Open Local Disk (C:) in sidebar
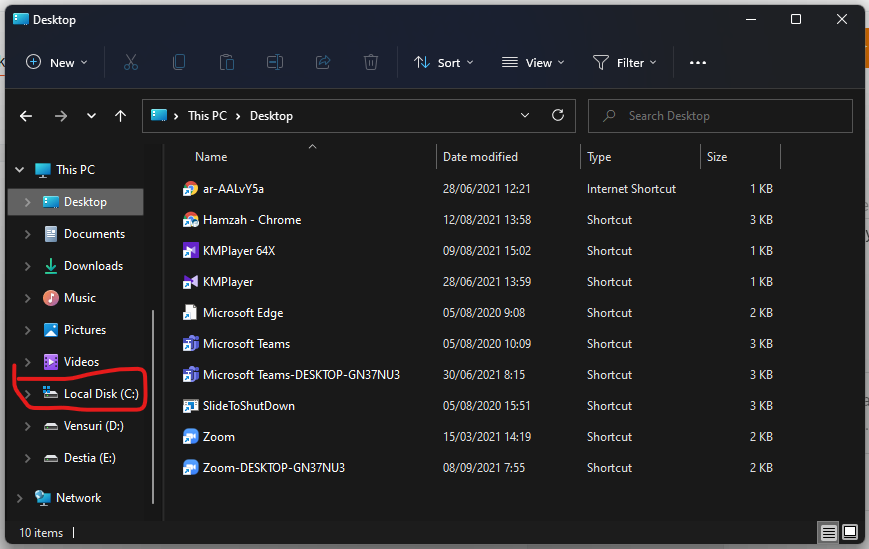 point(101,394)
